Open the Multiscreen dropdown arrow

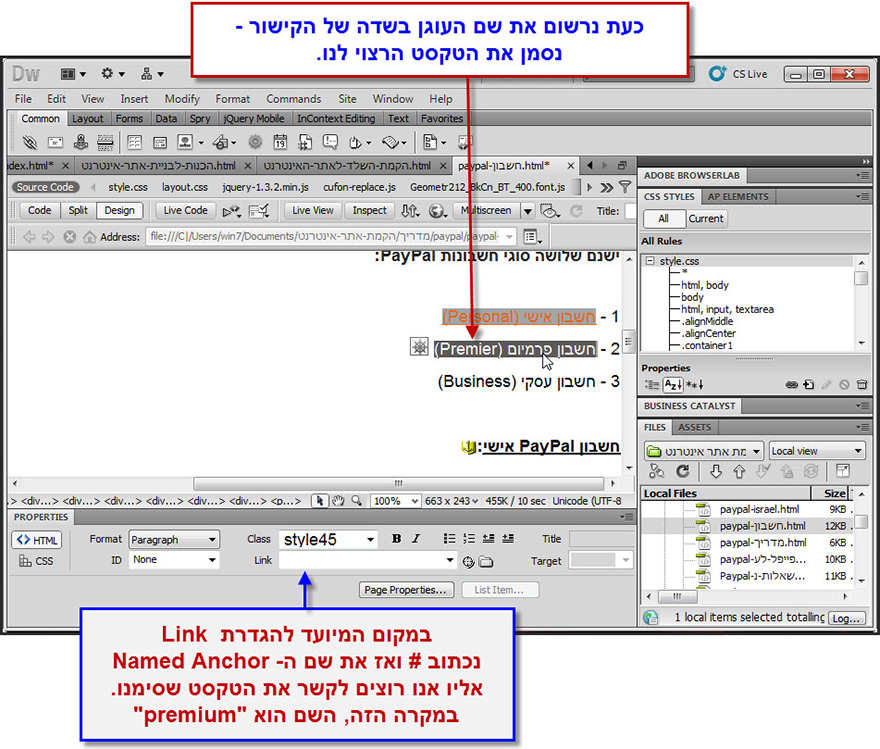pyautogui.click(x=528, y=211)
